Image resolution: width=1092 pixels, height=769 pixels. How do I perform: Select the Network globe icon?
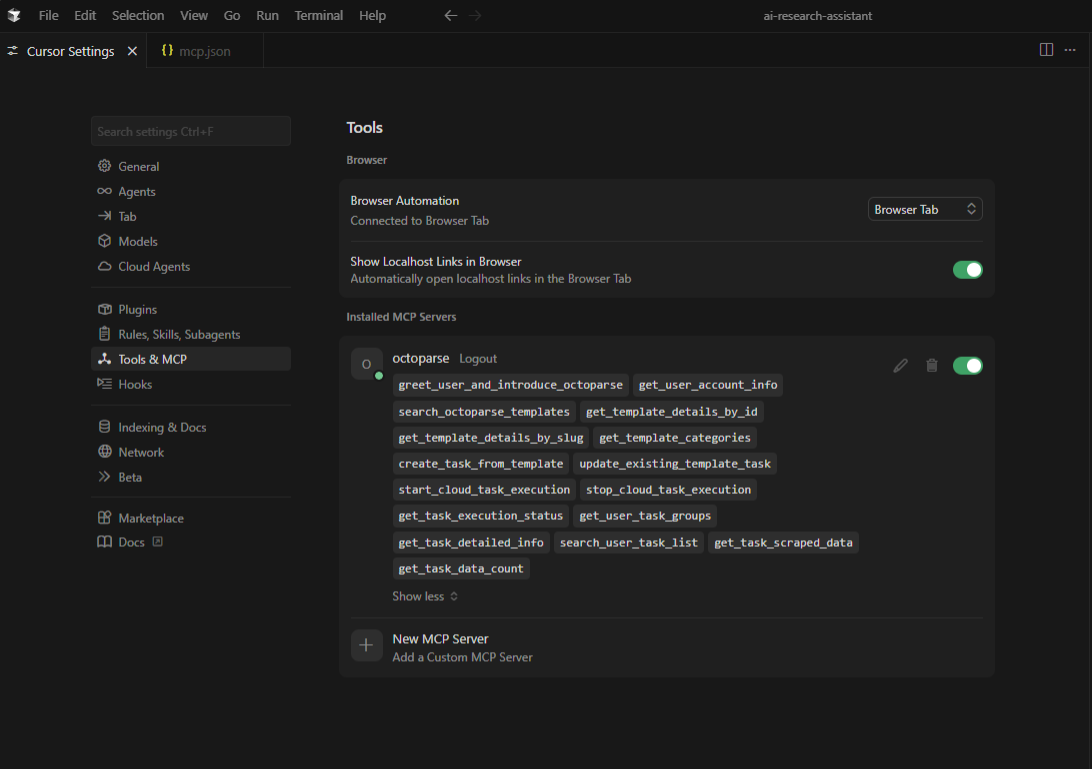click(104, 452)
